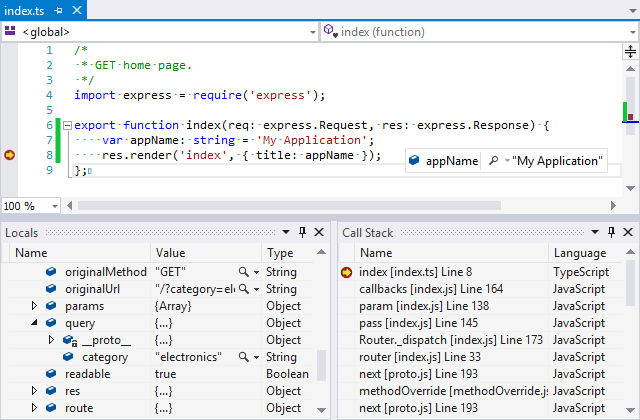The height and width of the screenshot is (420, 640).
Task: Click the breakpoint marker on line 8
Action: point(10,155)
